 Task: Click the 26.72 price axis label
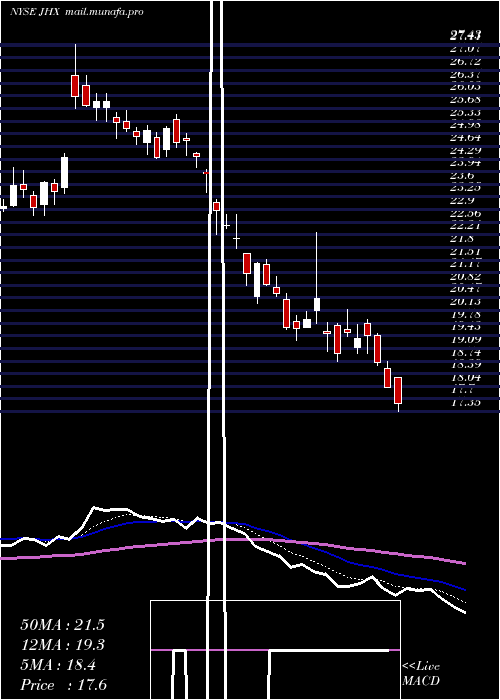[x=465, y=61]
